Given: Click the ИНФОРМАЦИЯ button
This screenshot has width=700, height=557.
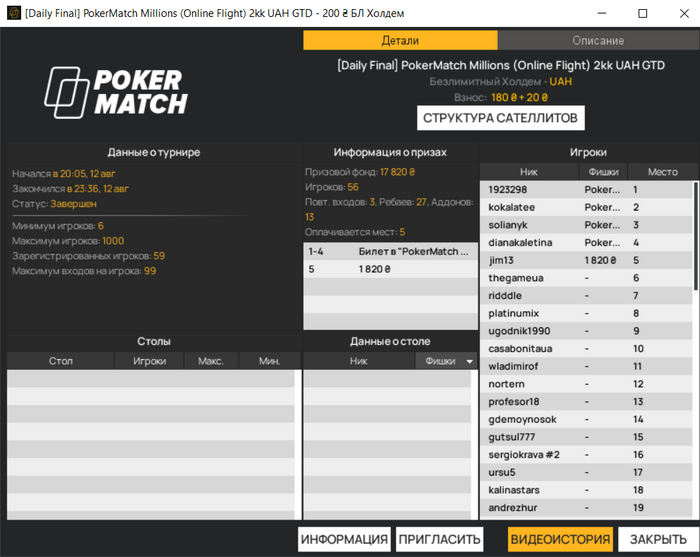Looking at the screenshot, I should pyautogui.click(x=344, y=539).
